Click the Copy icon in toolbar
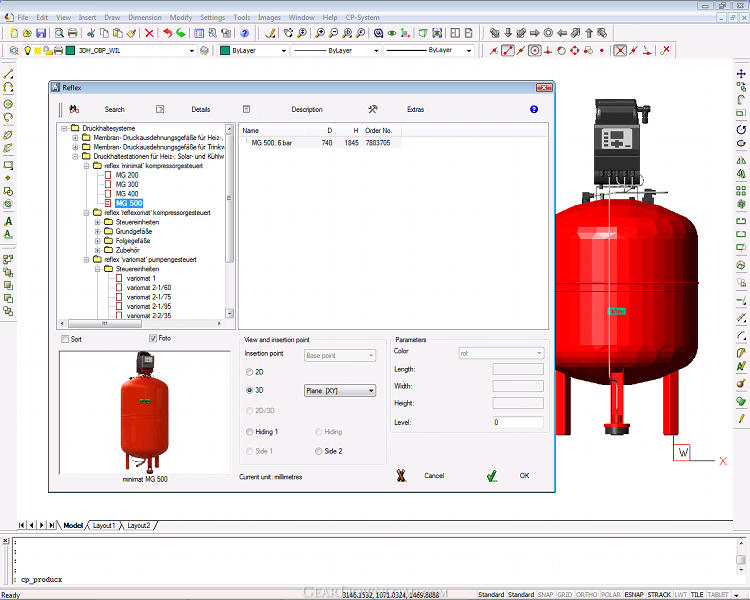This screenshot has width=750, height=600. point(104,33)
